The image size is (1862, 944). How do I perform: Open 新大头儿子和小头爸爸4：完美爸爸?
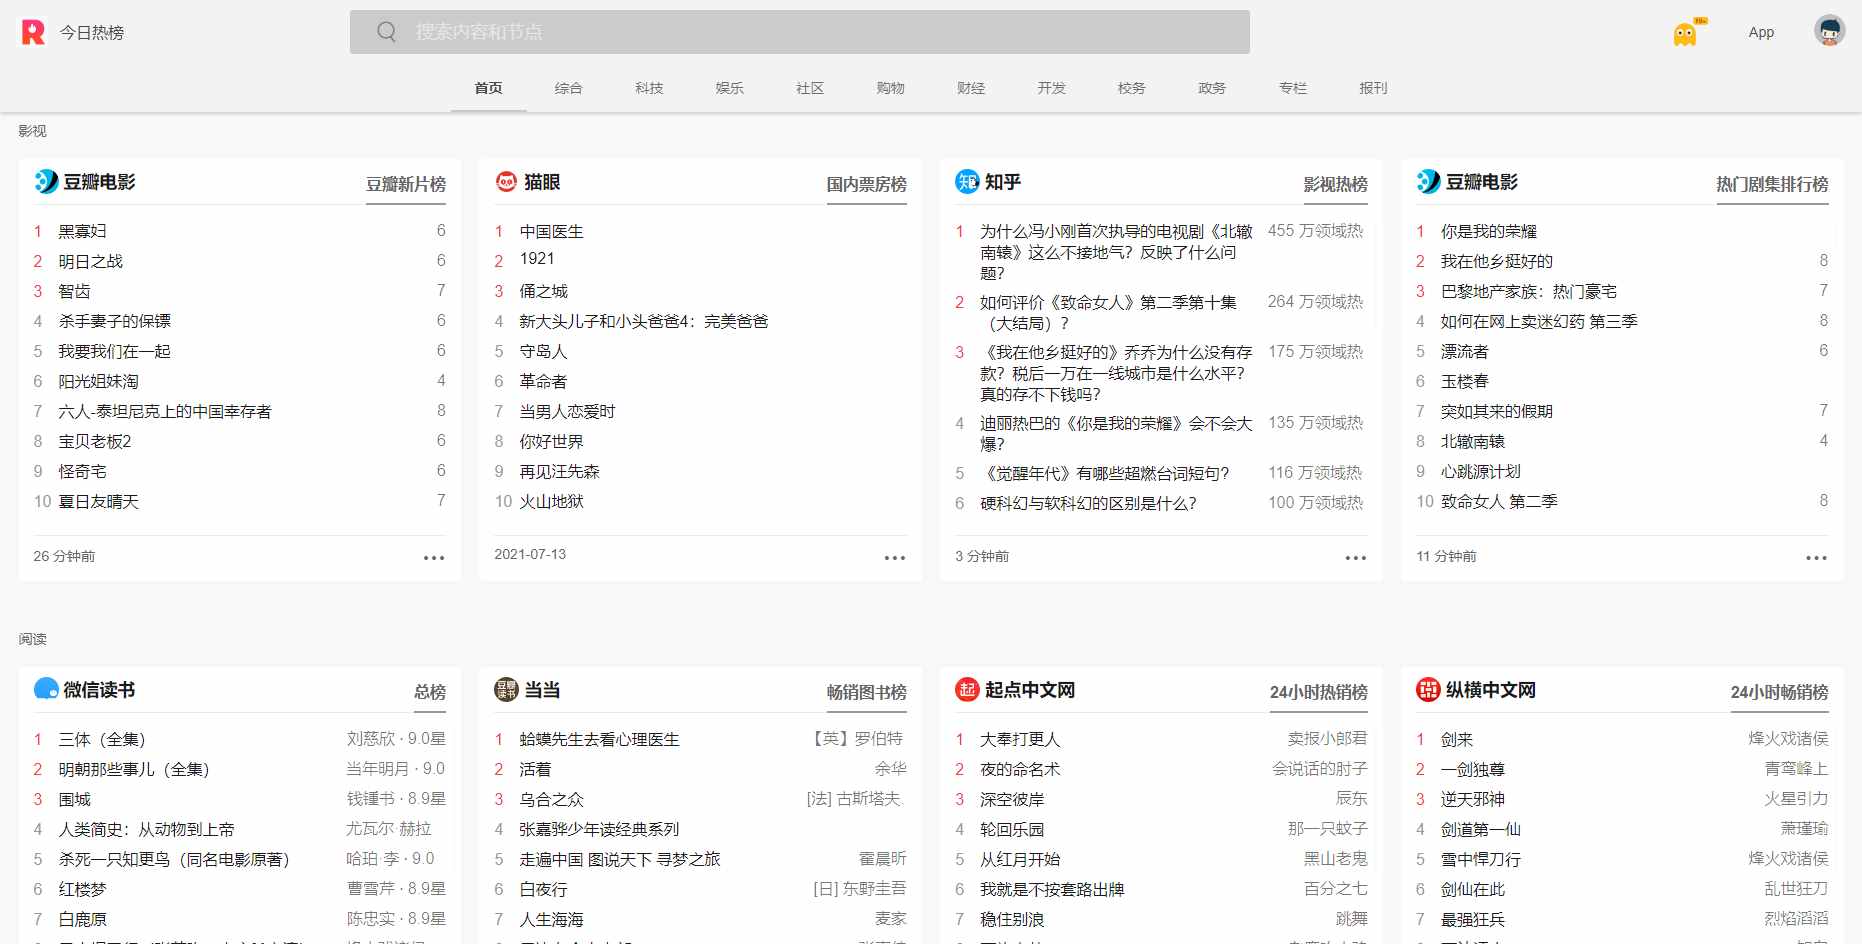click(x=644, y=321)
